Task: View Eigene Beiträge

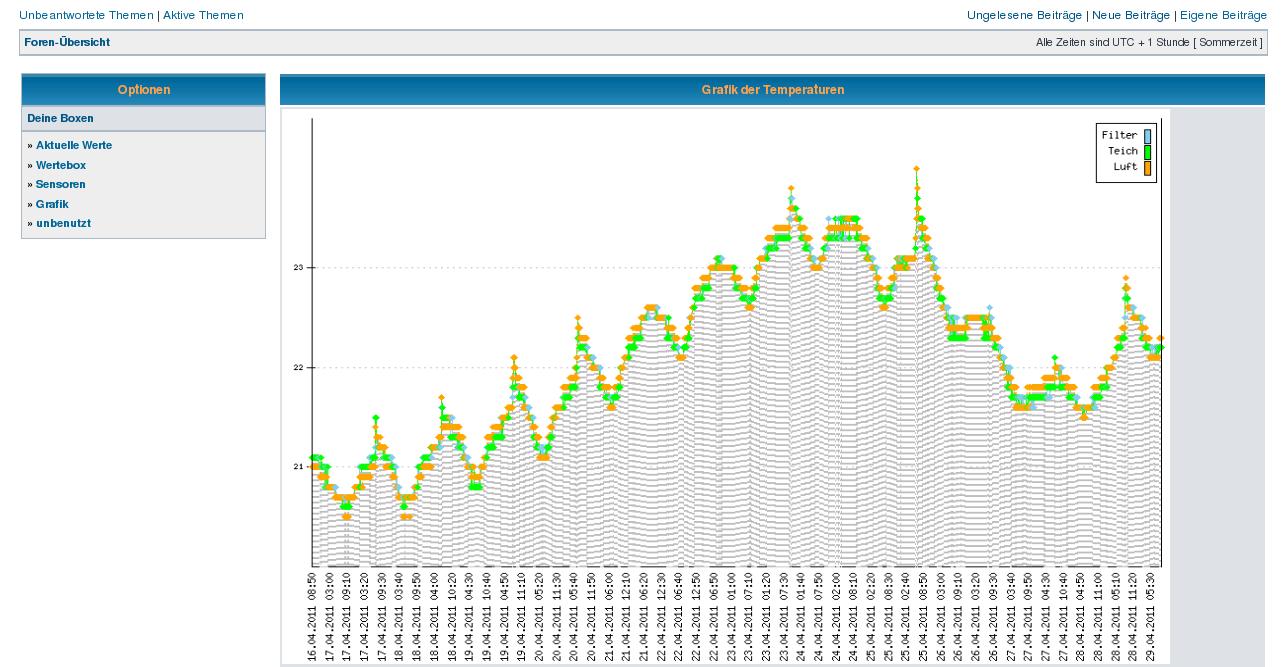Action: 1223,15
